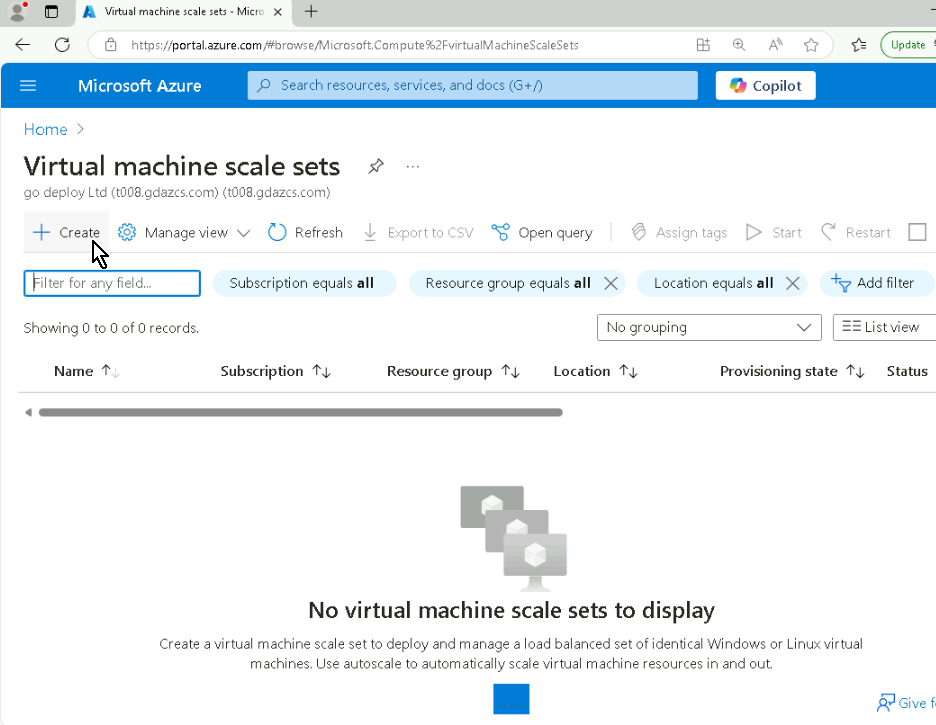Open the tab actions menu icon
Screen dimensions: 936x725
tap(51, 11)
